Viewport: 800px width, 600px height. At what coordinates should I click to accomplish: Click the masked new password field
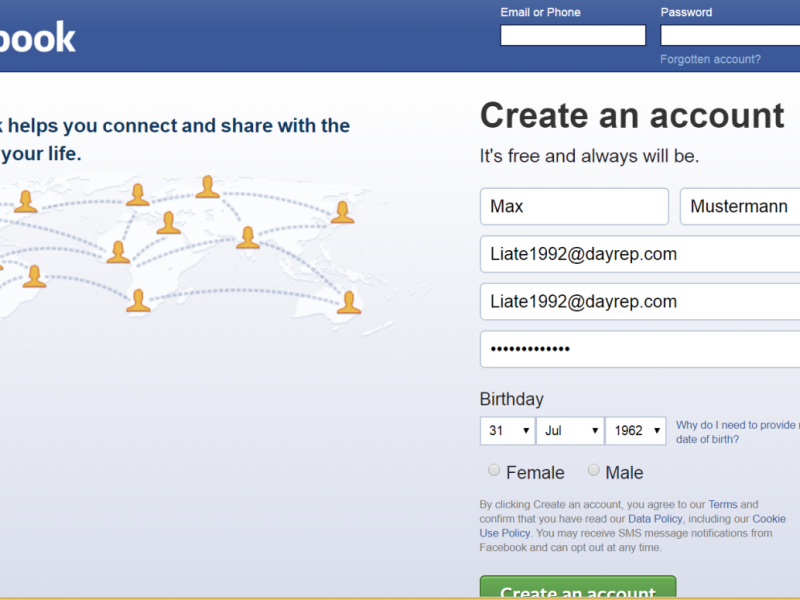(640, 349)
